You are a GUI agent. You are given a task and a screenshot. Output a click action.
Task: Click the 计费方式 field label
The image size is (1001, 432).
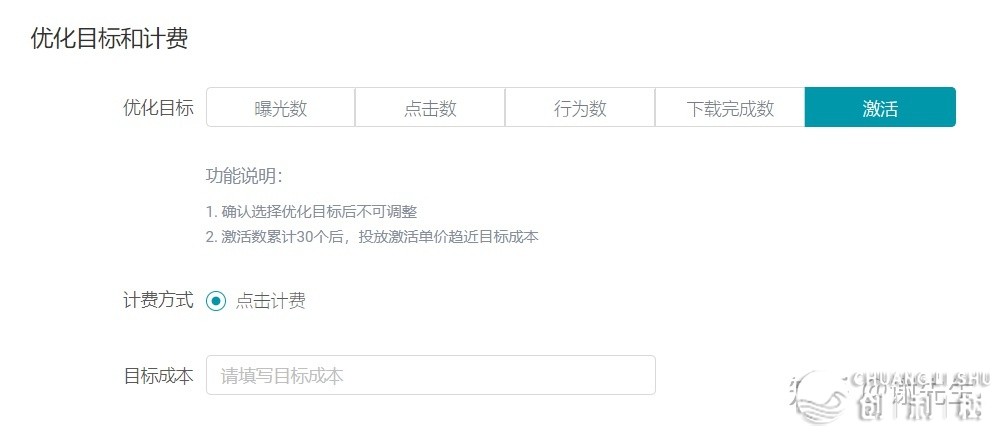pos(158,301)
